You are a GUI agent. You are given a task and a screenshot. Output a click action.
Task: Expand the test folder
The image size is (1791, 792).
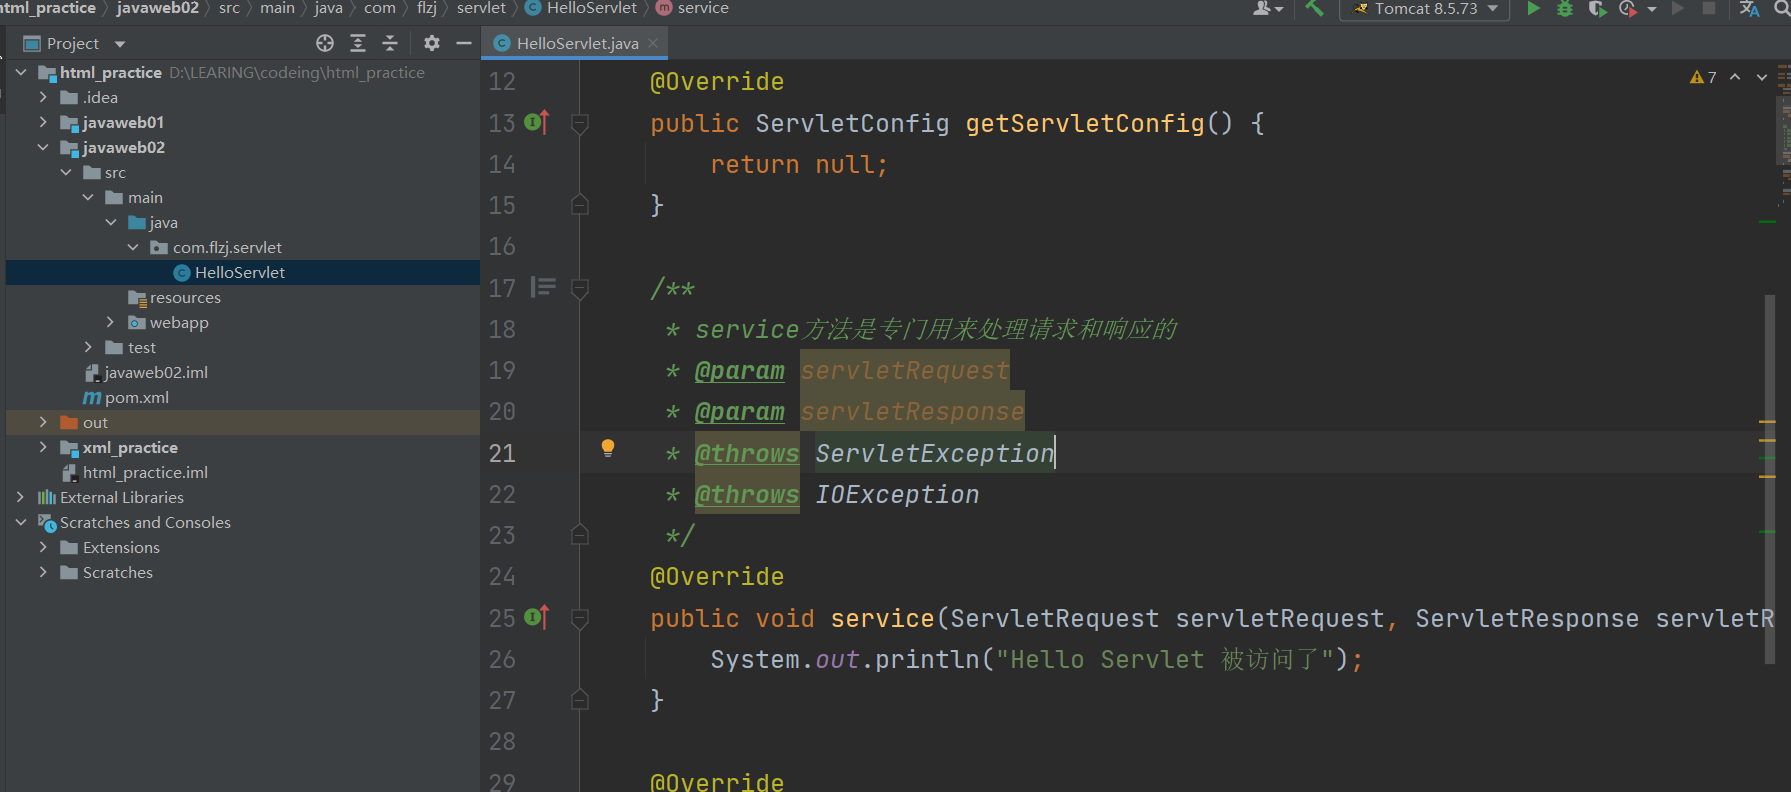tap(88, 347)
